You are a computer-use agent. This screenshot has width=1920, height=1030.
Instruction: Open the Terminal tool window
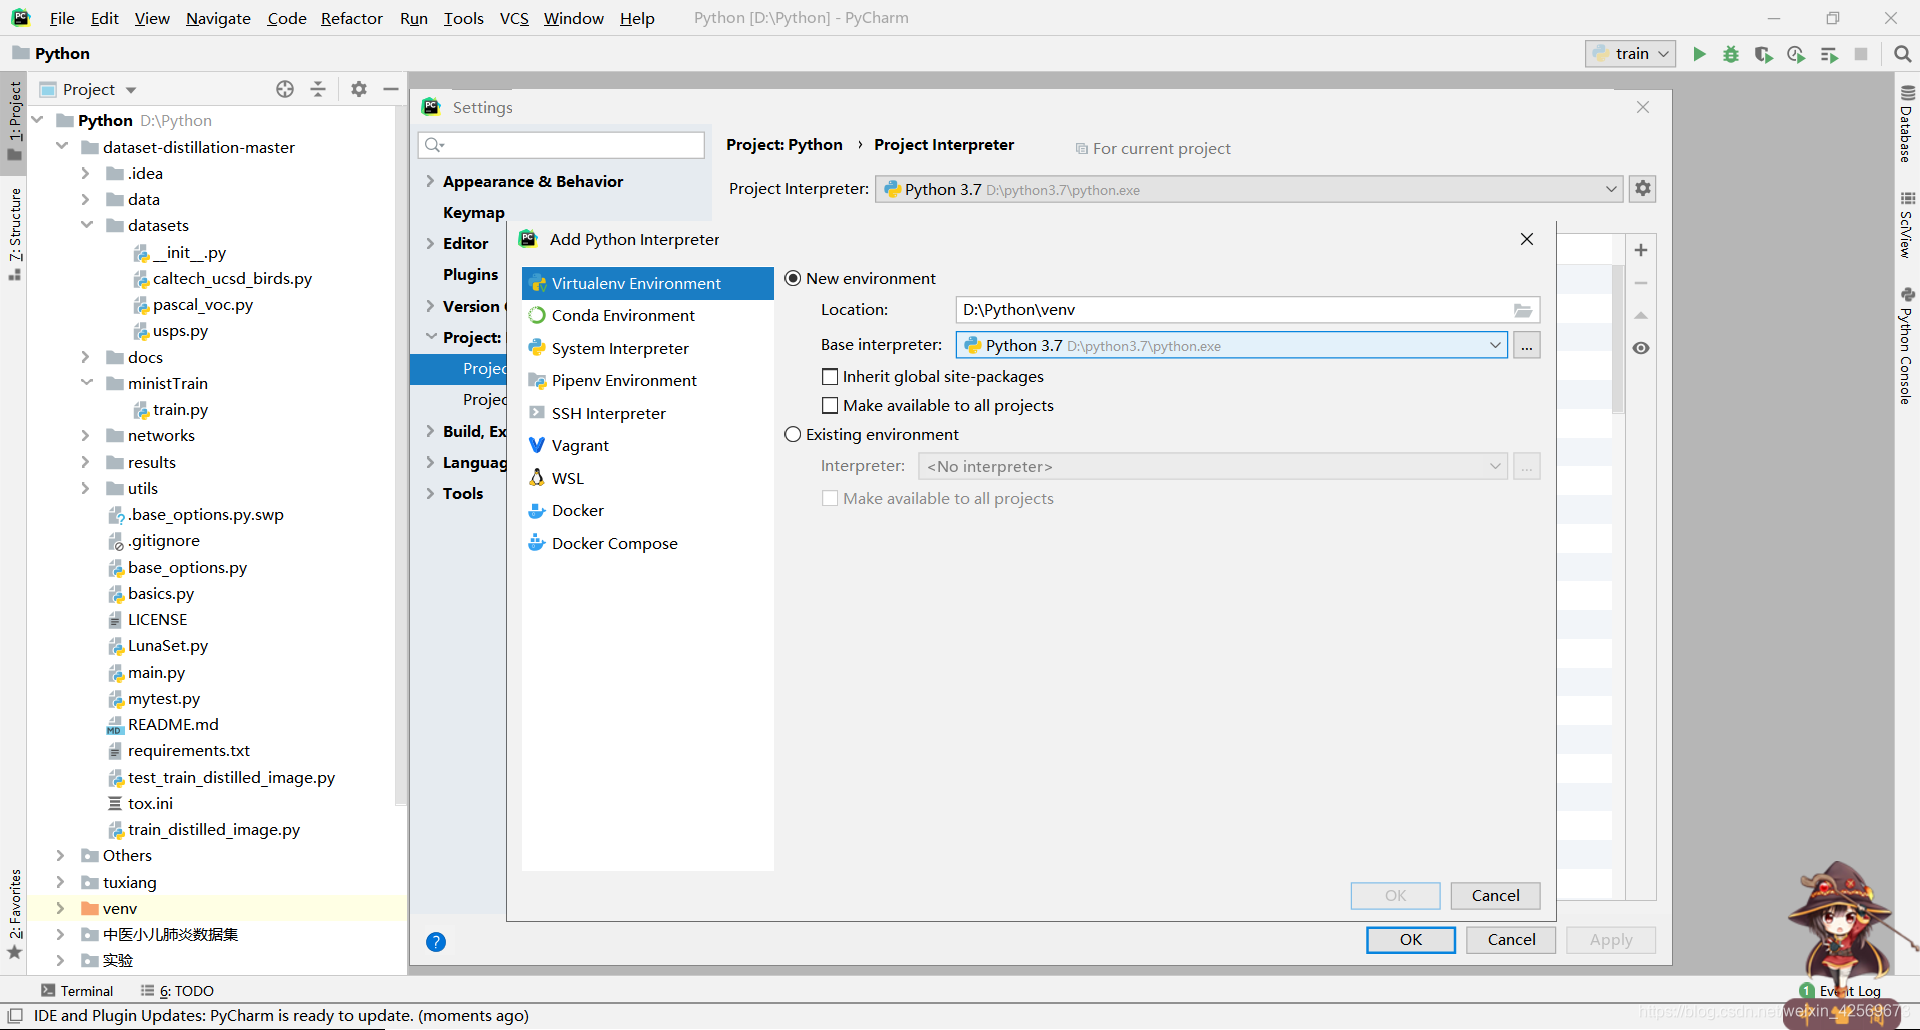[77, 991]
